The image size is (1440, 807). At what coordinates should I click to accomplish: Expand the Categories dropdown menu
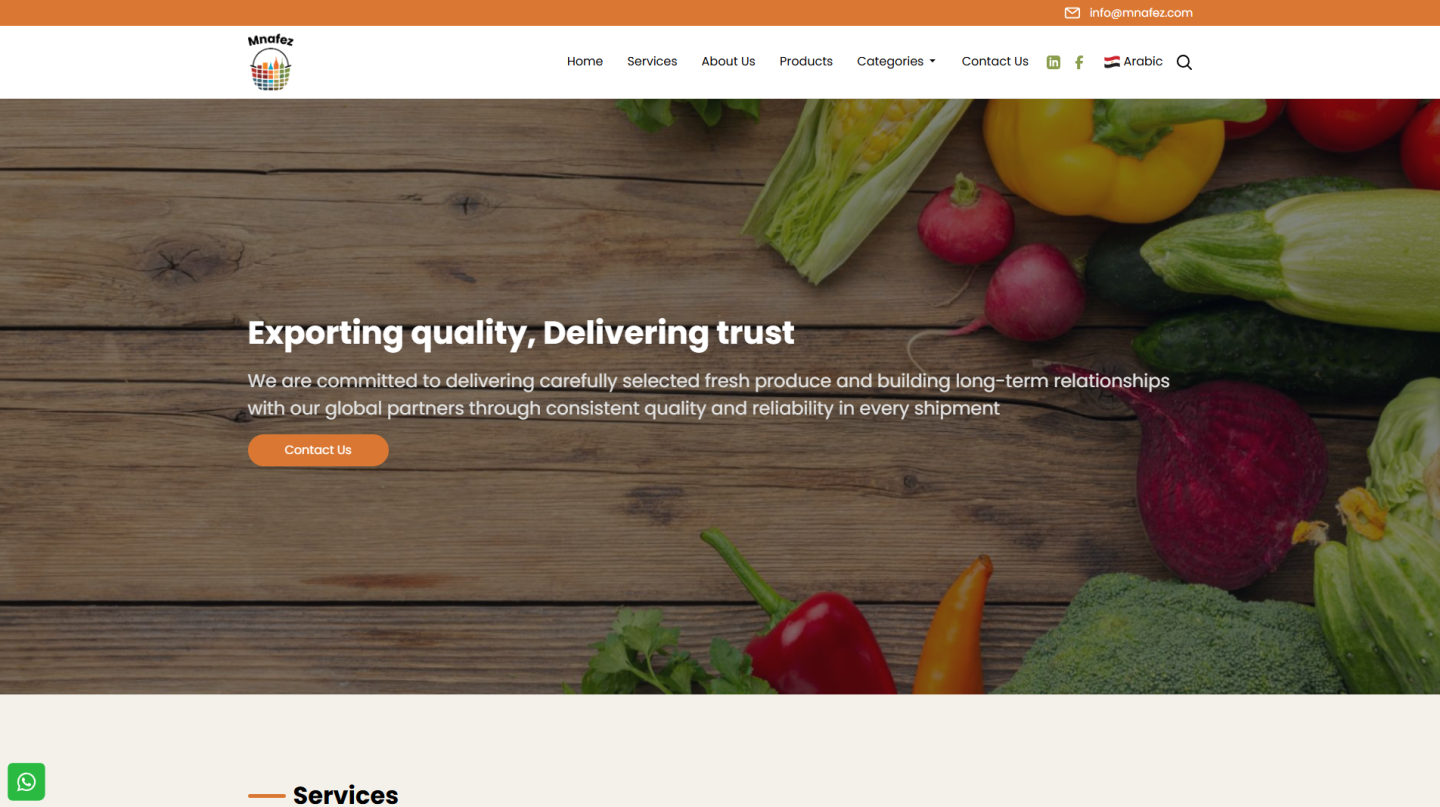click(x=896, y=61)
